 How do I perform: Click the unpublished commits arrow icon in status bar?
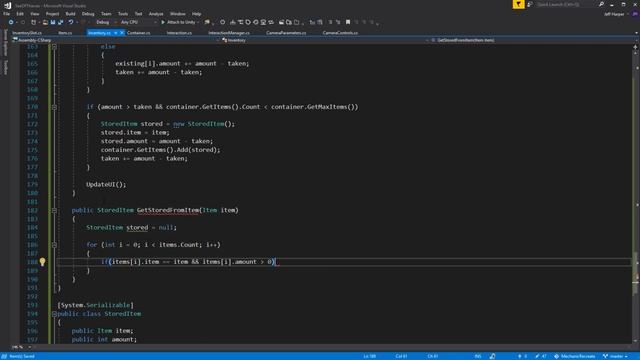tap(520, 356)
